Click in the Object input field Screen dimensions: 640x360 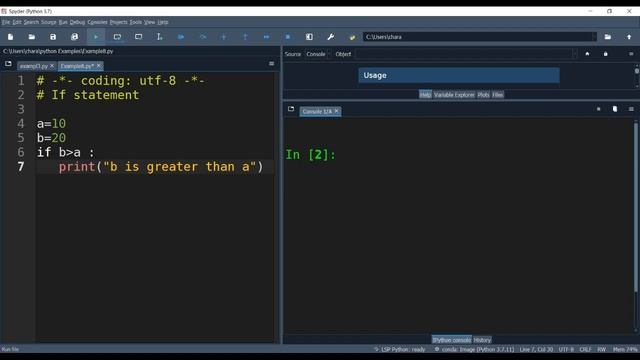(x=463, y=54)
